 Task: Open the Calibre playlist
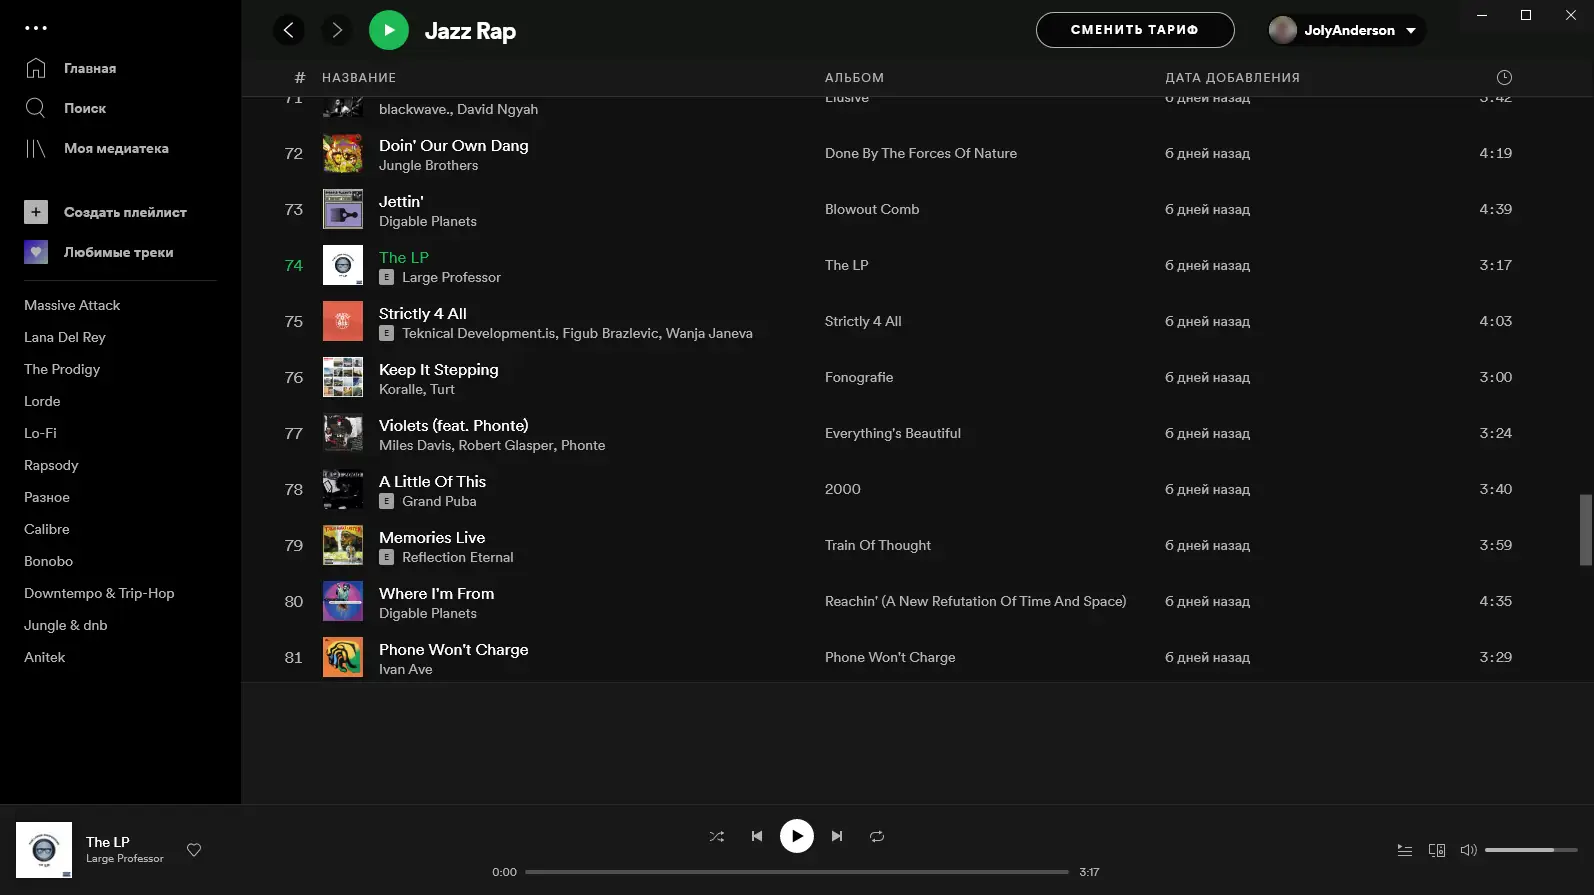pos(47,529)
